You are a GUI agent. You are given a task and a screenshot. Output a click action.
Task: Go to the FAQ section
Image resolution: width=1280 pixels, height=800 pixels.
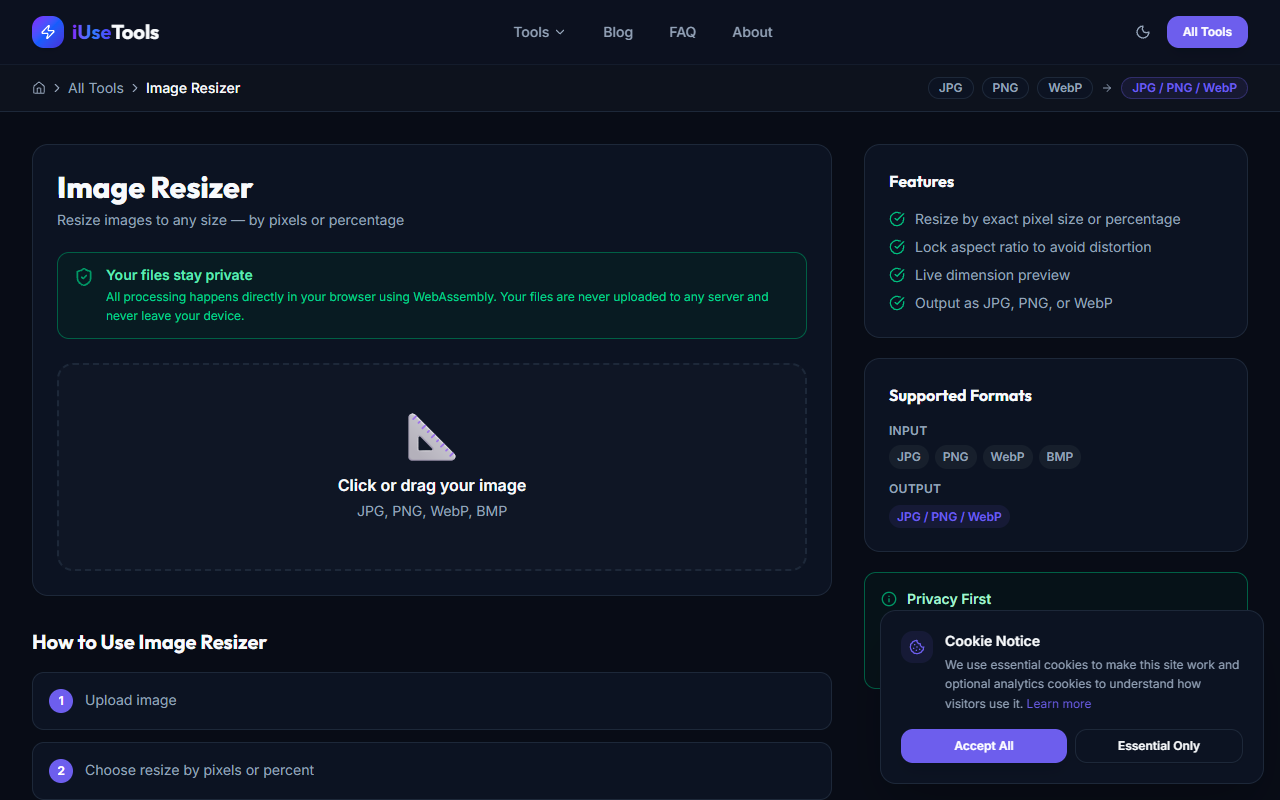point(682,31)
